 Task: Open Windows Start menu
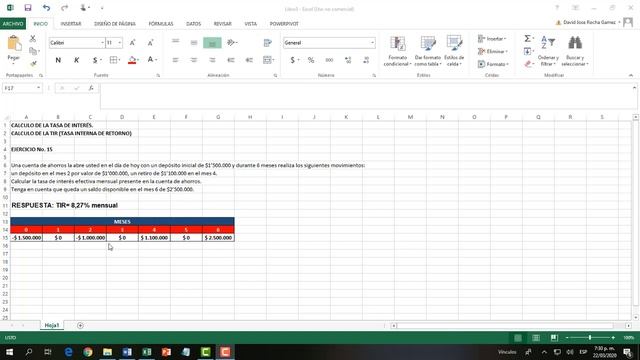pyautogui.click(x=9, y=352)
